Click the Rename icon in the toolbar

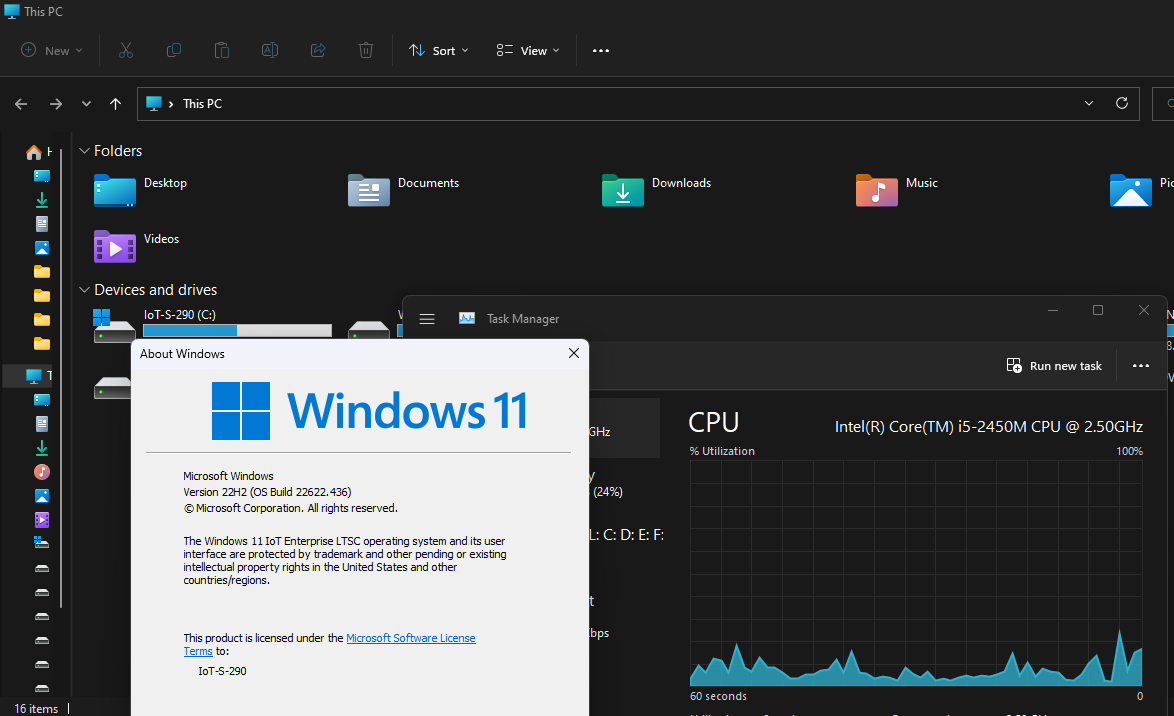[x=270, y=50]
